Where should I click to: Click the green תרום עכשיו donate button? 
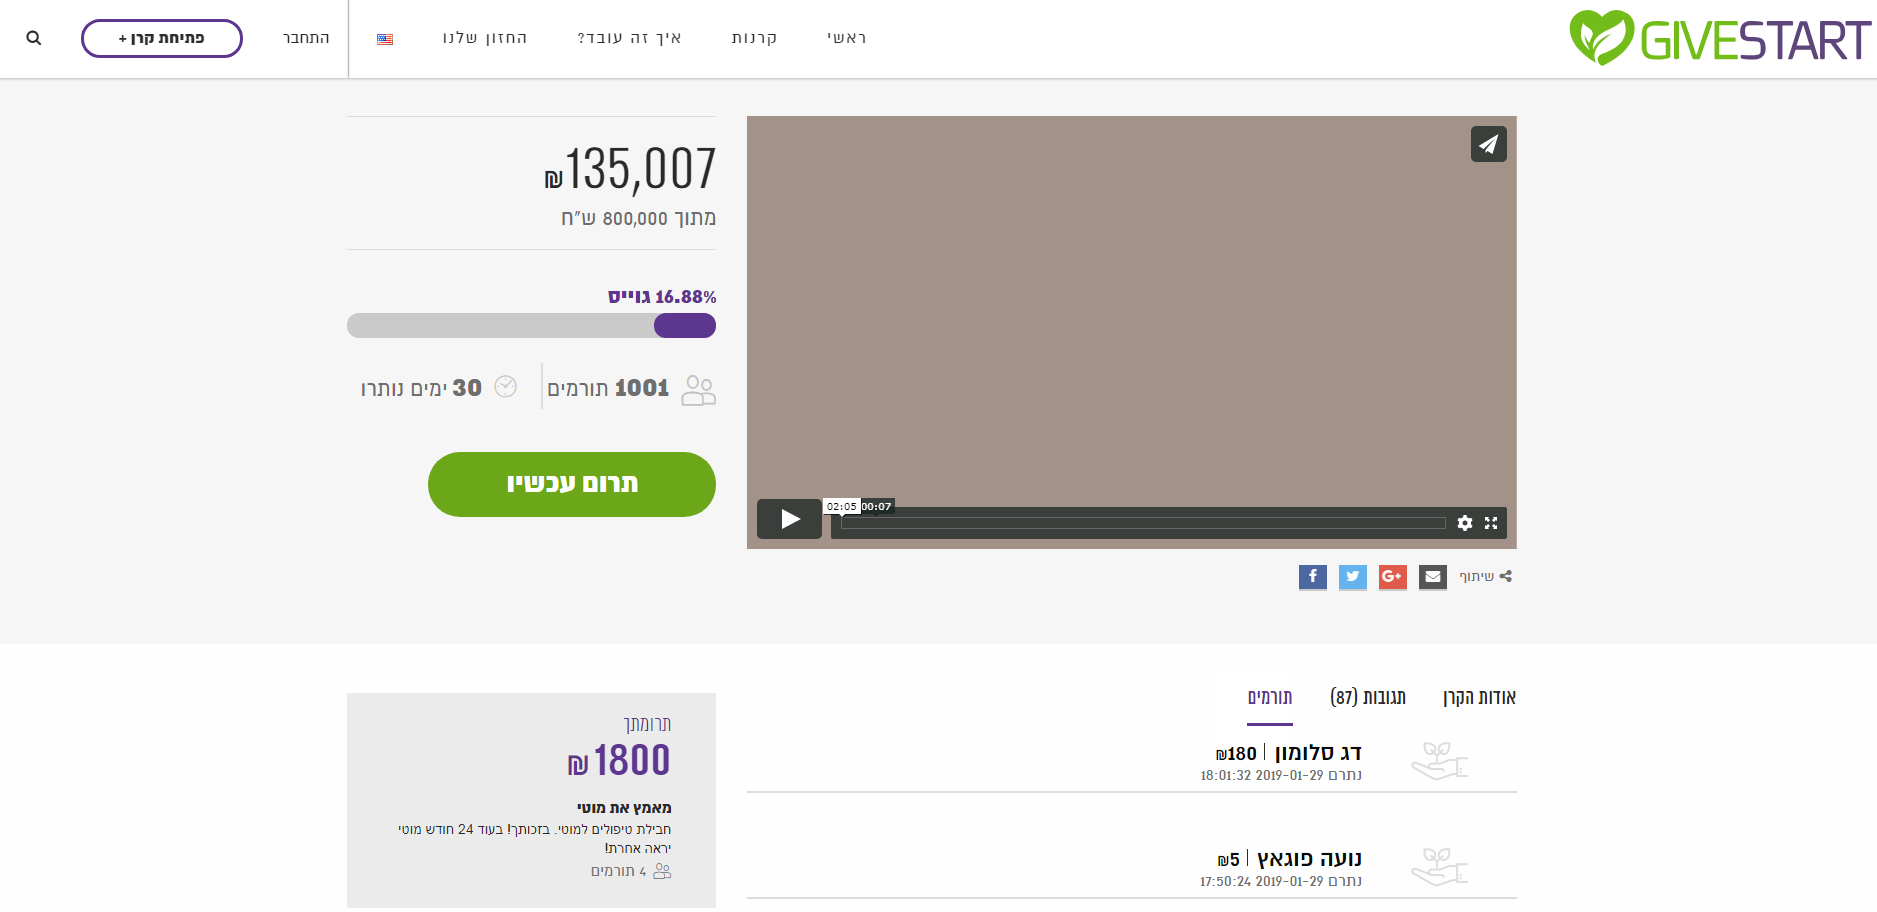click(x=572, y=484)
